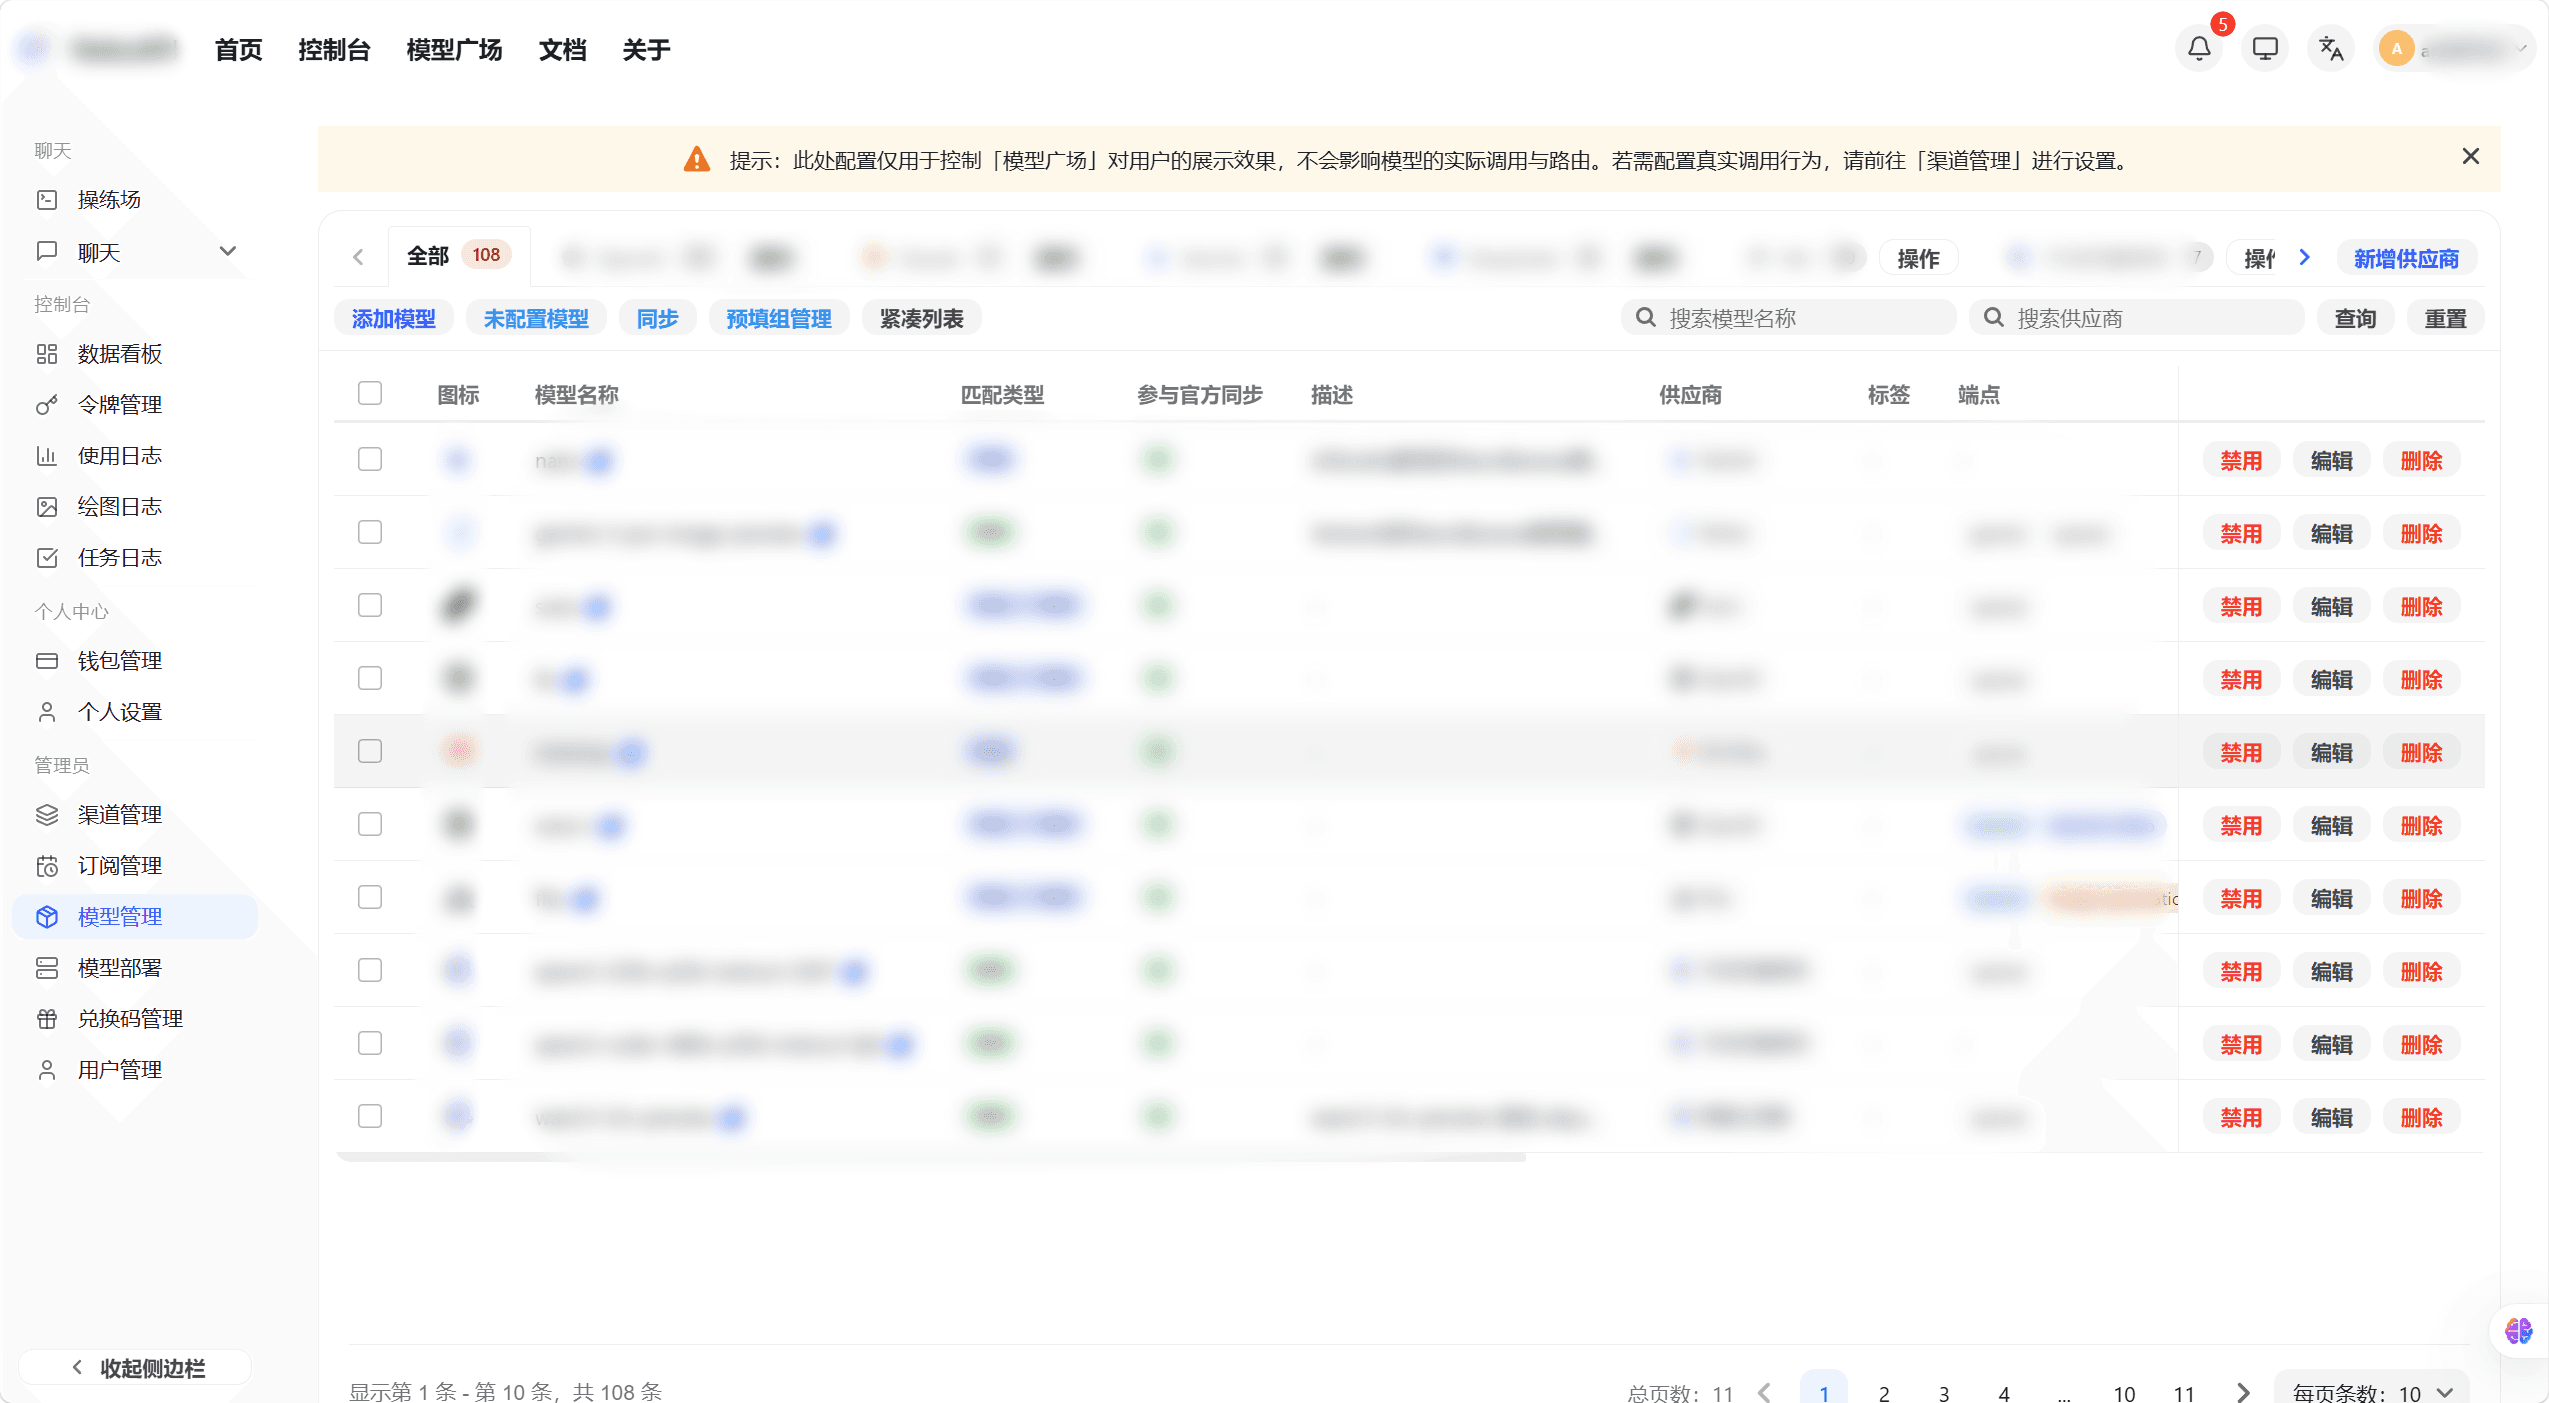Select 数据看板 in the sidebar

pyautogui.click(x=118, y=353)
